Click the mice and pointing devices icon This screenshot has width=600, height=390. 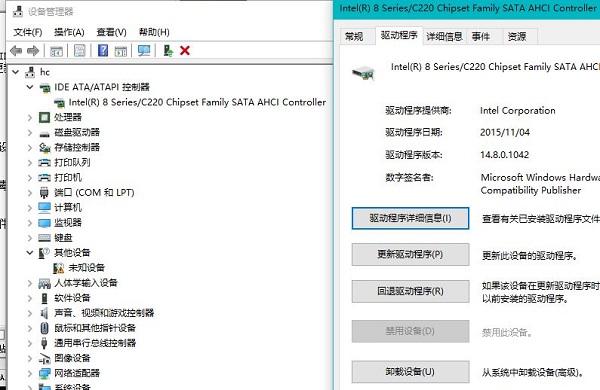44,328
